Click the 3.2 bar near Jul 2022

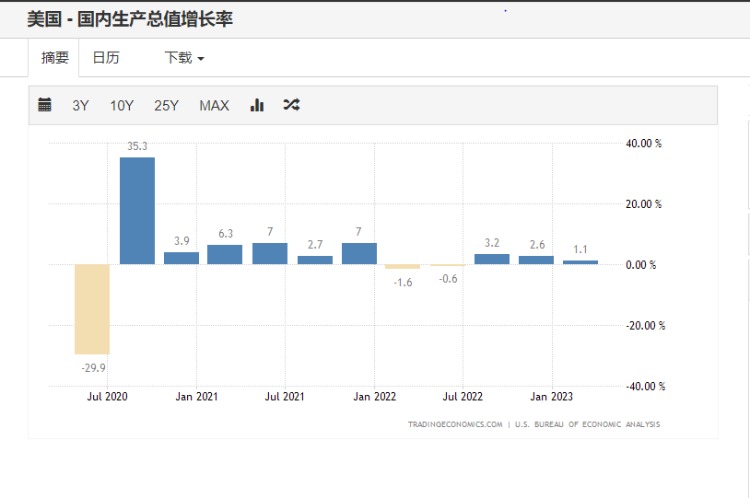point(492,259)
